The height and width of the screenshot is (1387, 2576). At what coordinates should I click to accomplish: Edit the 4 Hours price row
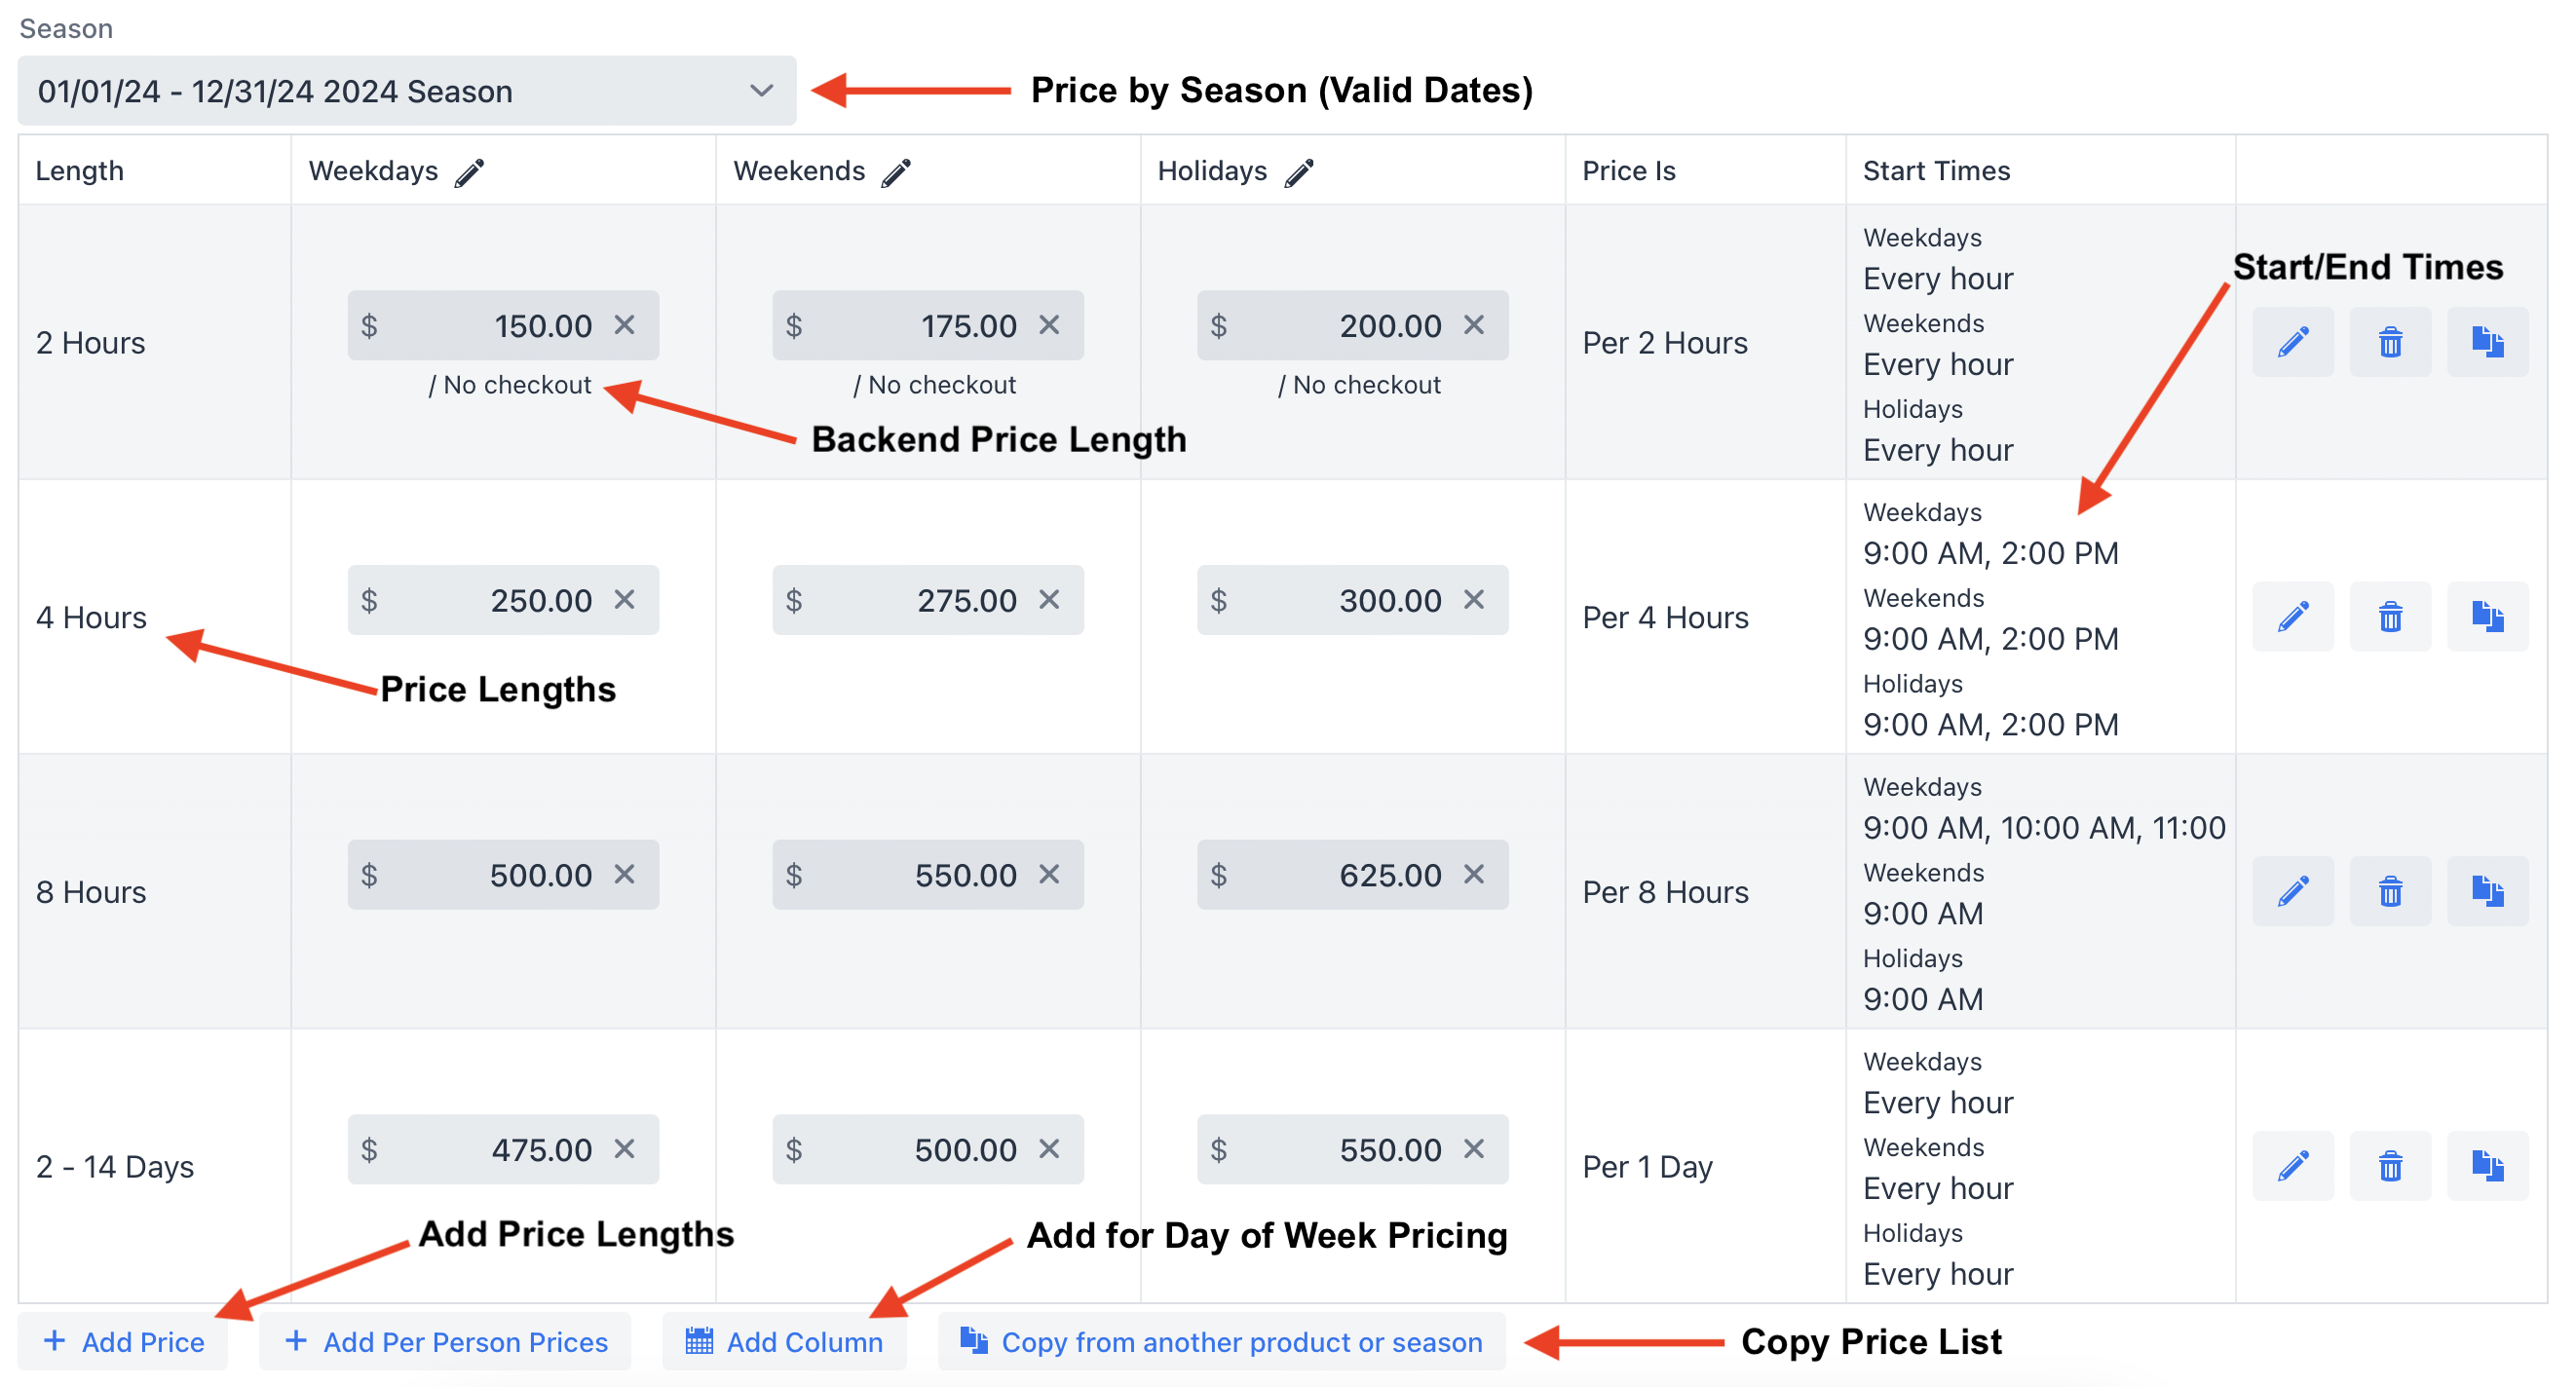(x=2293, y=617)
